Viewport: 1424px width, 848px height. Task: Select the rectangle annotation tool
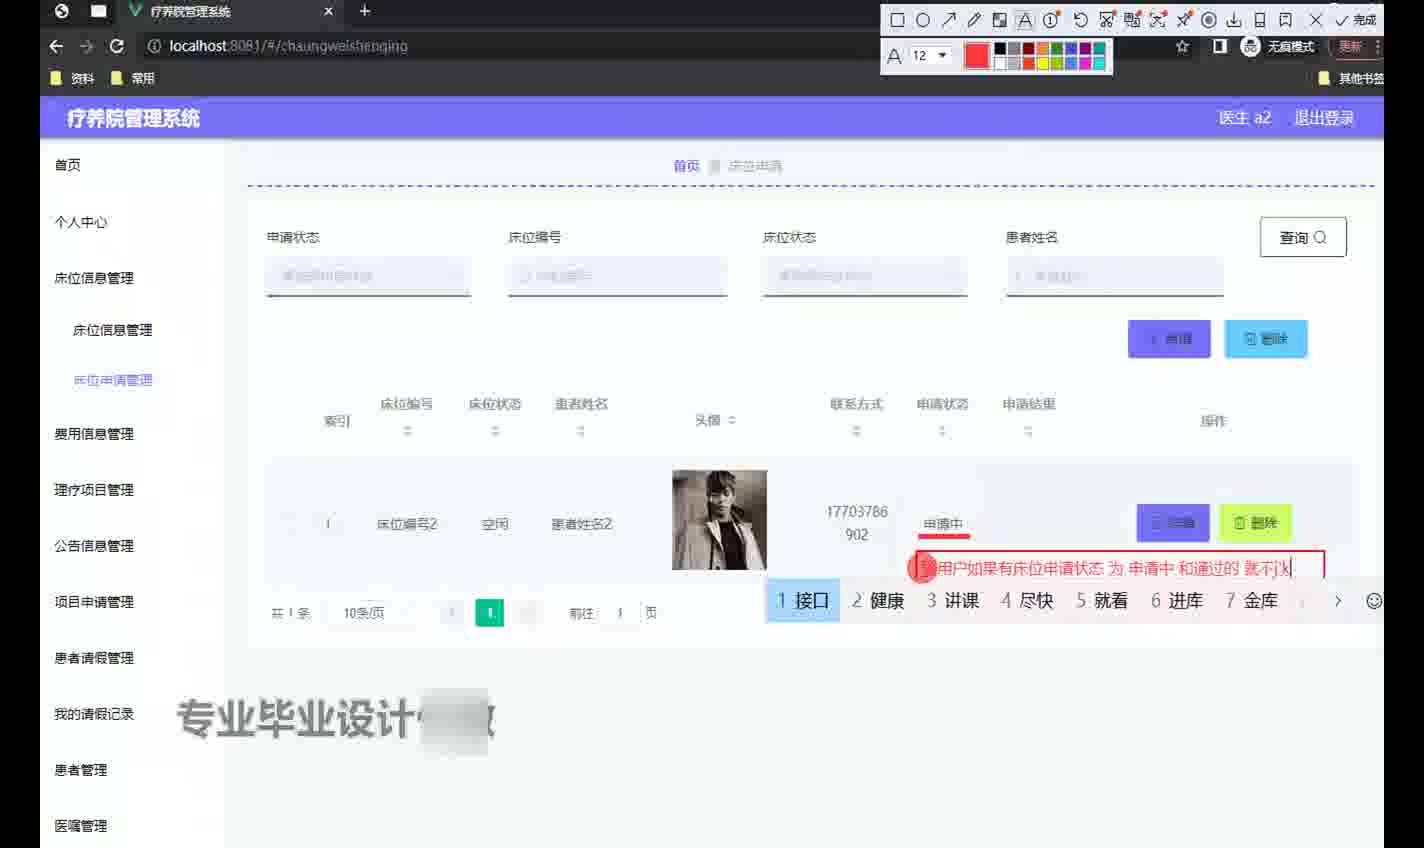tap(897, 20)
